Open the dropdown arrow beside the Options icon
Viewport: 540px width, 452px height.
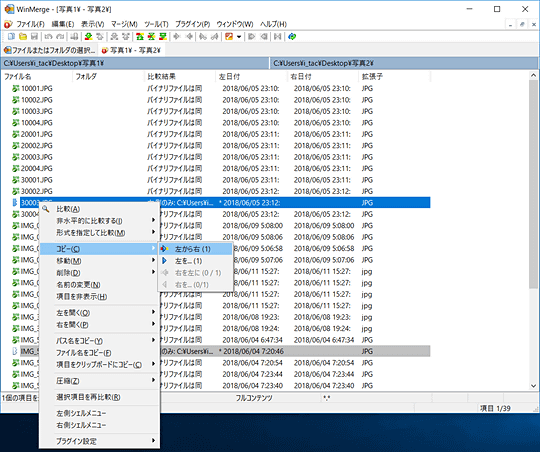[239, 37]
